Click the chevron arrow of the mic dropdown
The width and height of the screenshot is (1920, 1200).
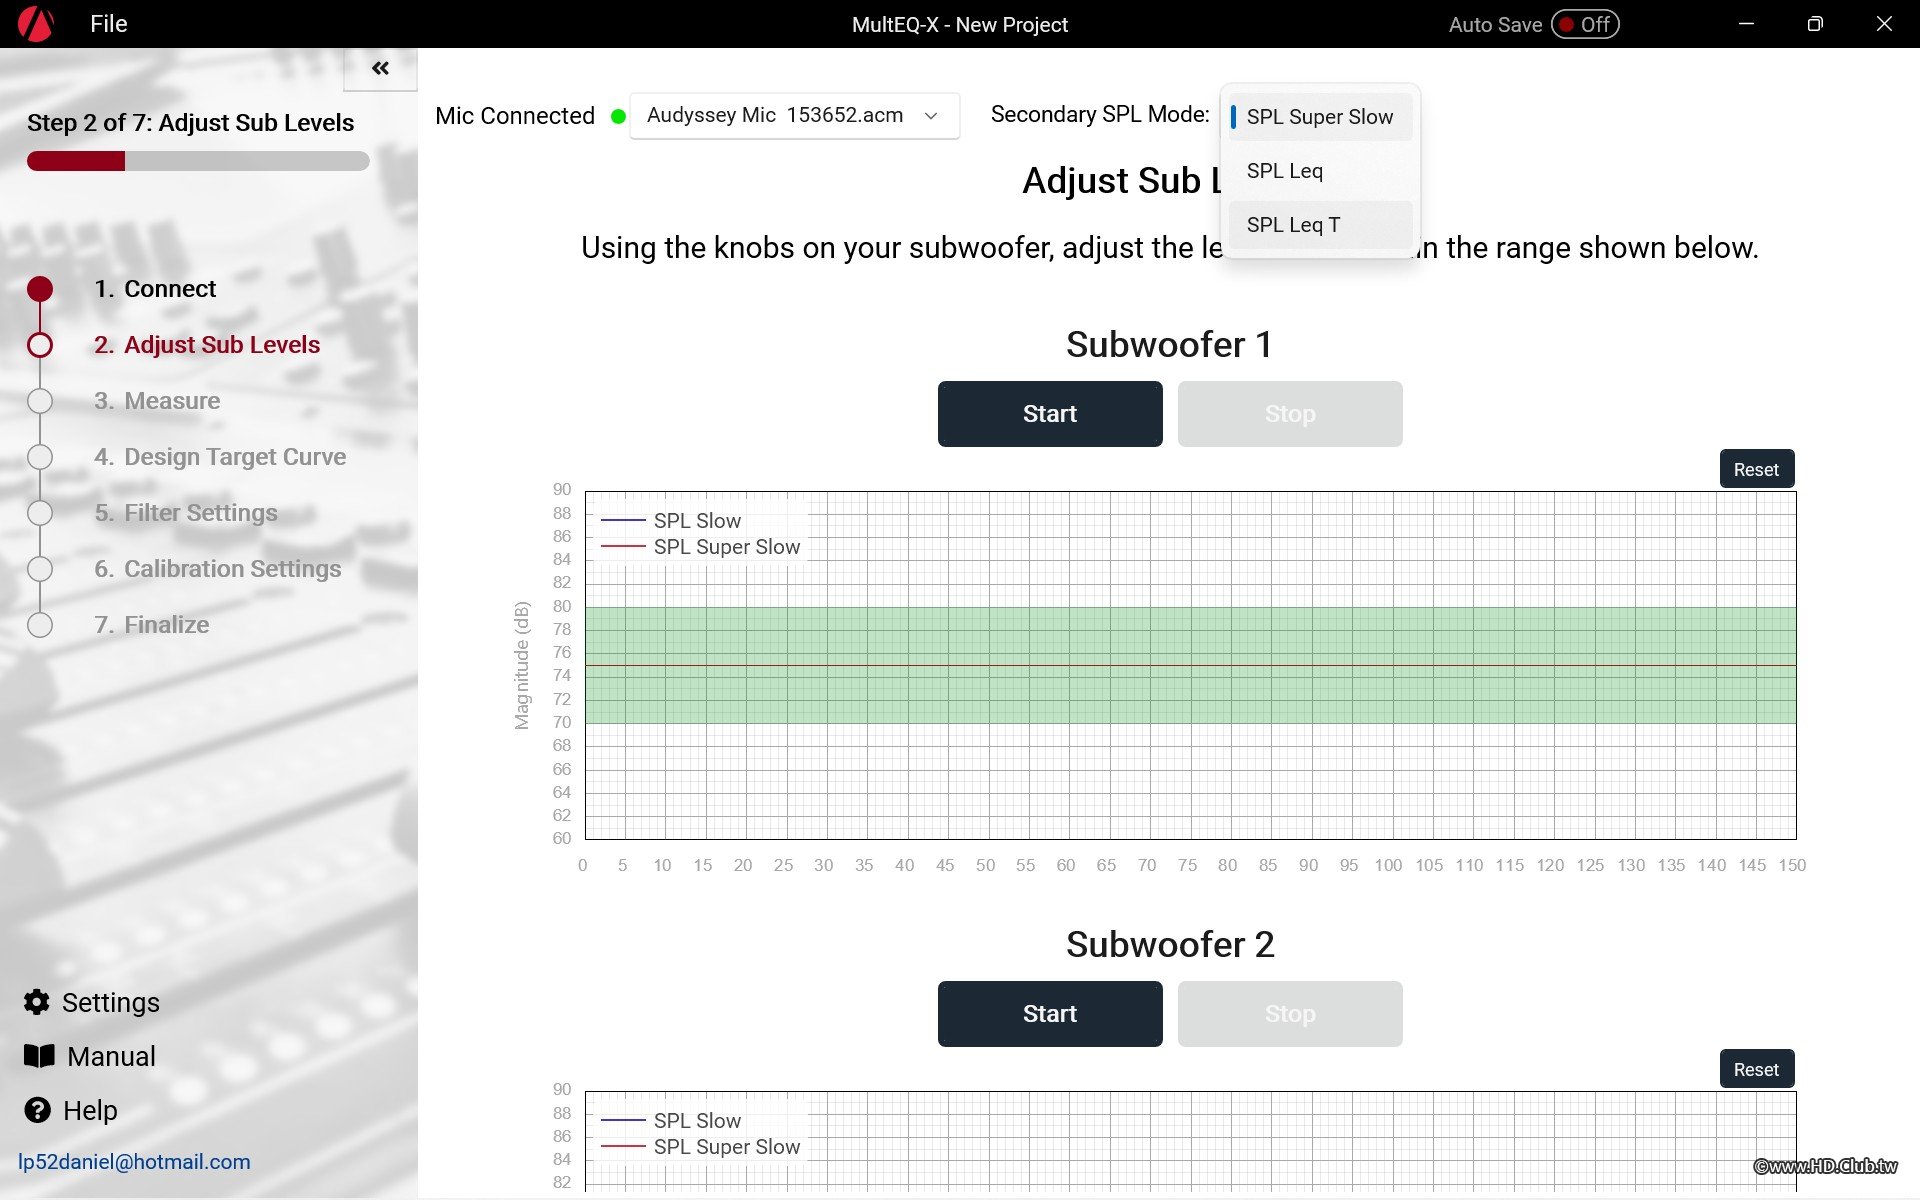pos(931,116)
